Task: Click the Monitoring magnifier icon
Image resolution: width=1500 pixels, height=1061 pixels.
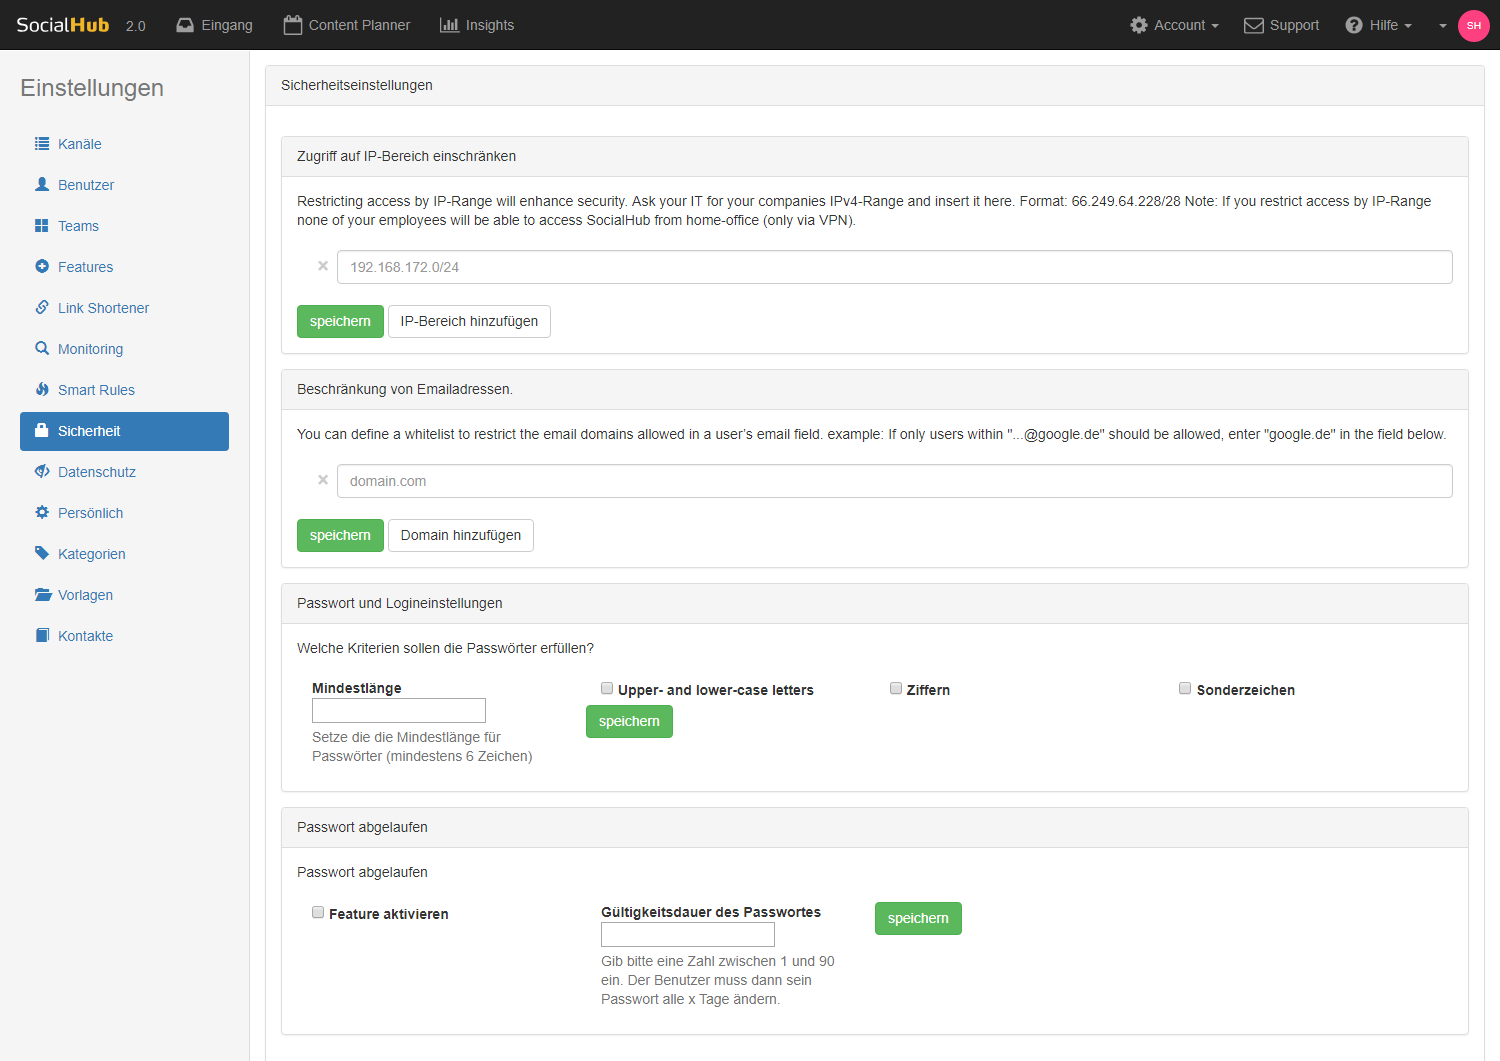Action: [x=42, y=349]
